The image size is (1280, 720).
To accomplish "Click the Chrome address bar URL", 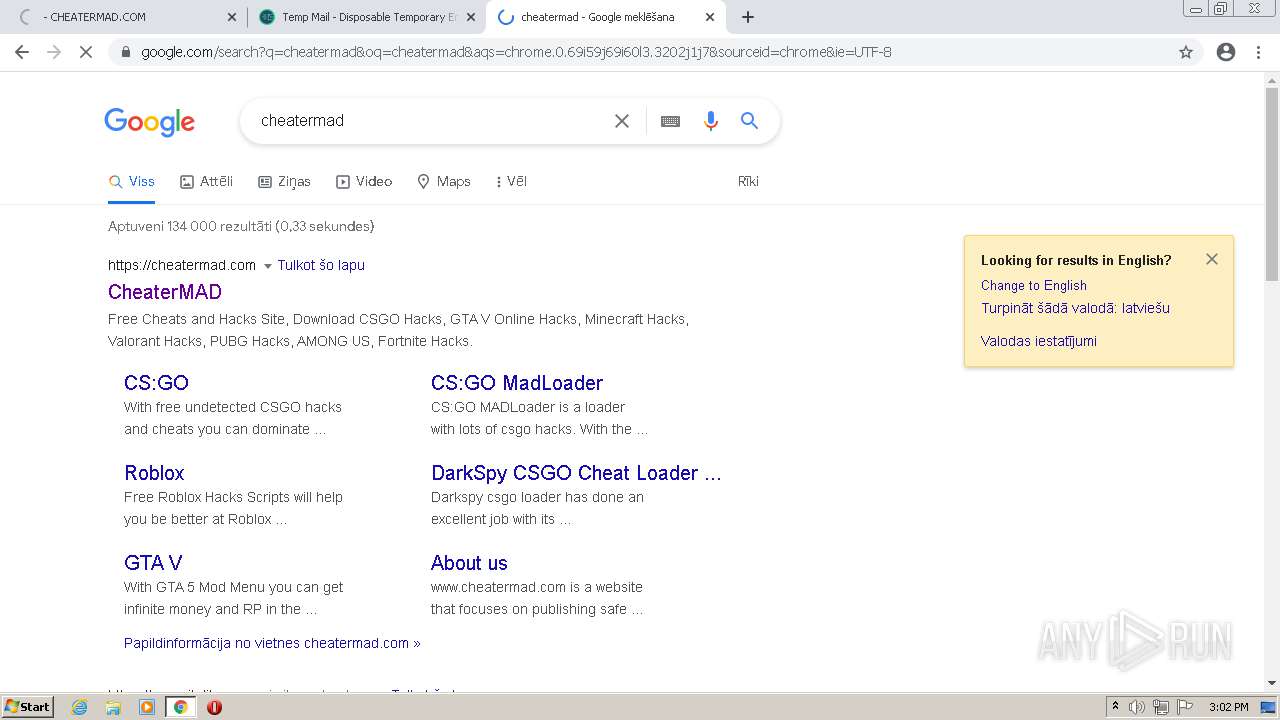I will pyautogui.click(x=516, y=52).
